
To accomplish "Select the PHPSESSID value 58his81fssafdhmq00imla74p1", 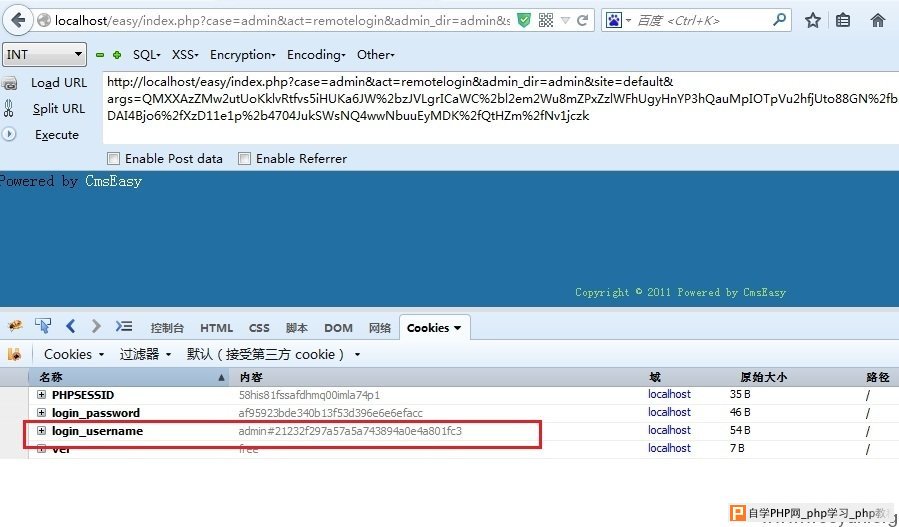I will pos(309,395).
